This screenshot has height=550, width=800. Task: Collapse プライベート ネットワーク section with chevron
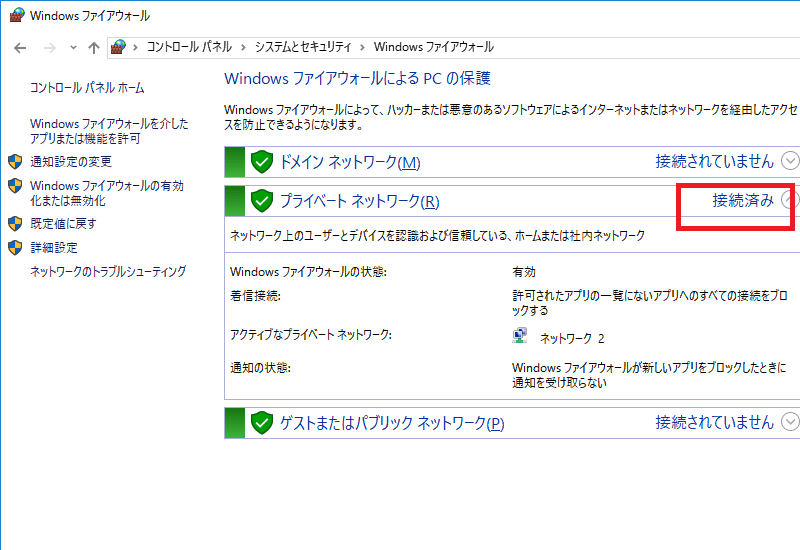pyautogui.click(x=790, y=200)
